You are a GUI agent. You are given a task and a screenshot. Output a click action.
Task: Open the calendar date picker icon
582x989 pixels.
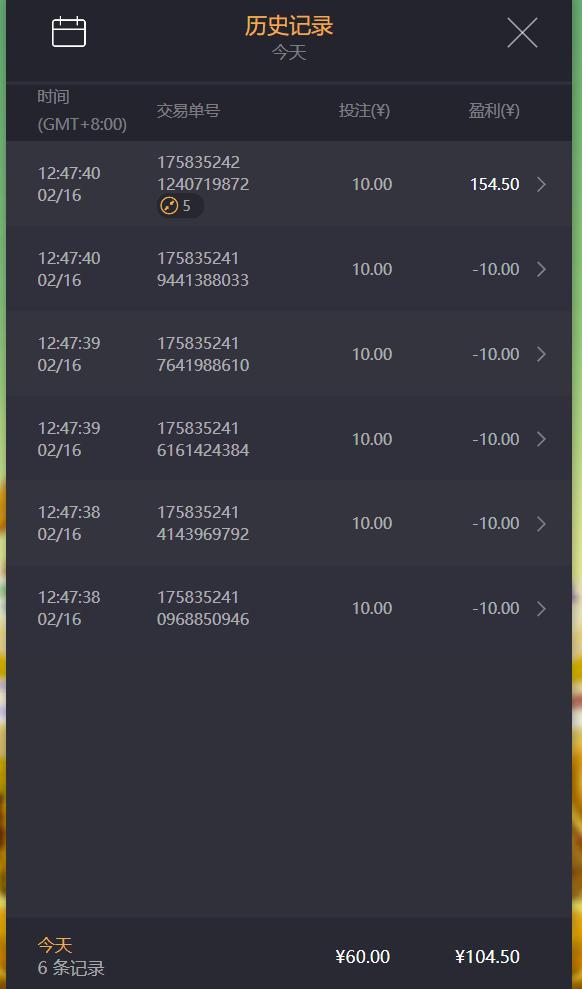click(69, 32)
